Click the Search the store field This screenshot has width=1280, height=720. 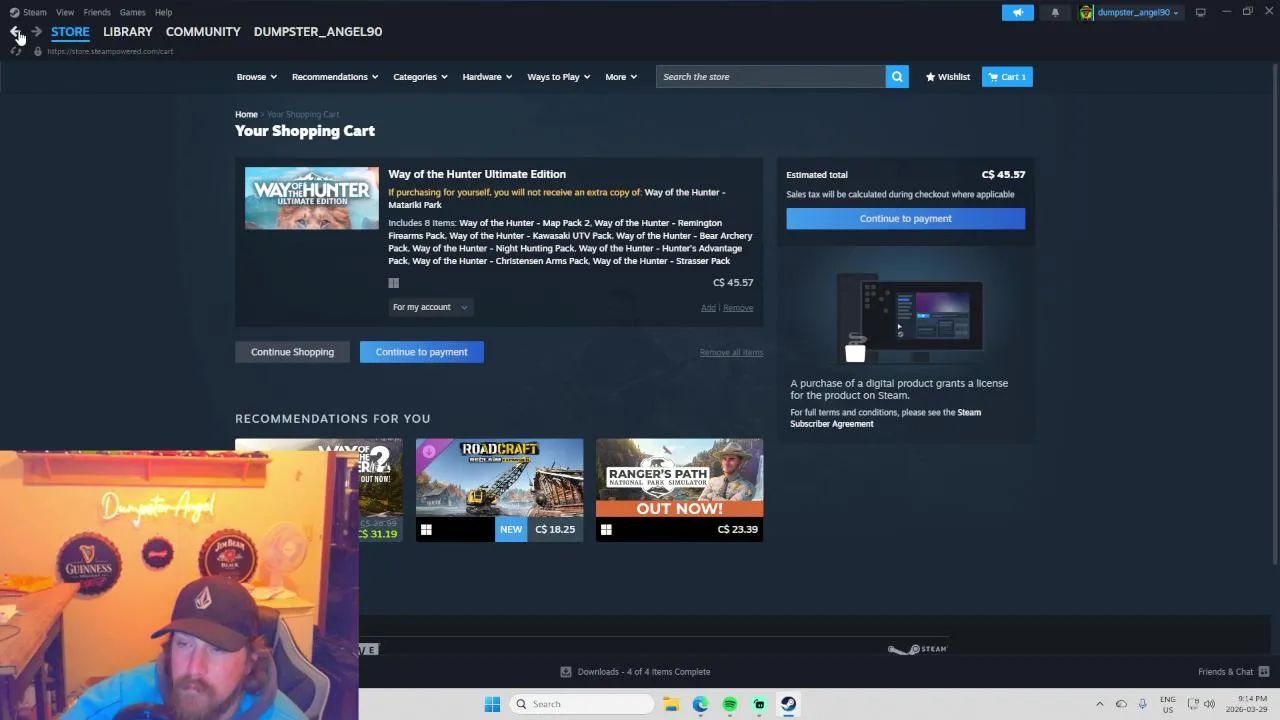(771, 77)
